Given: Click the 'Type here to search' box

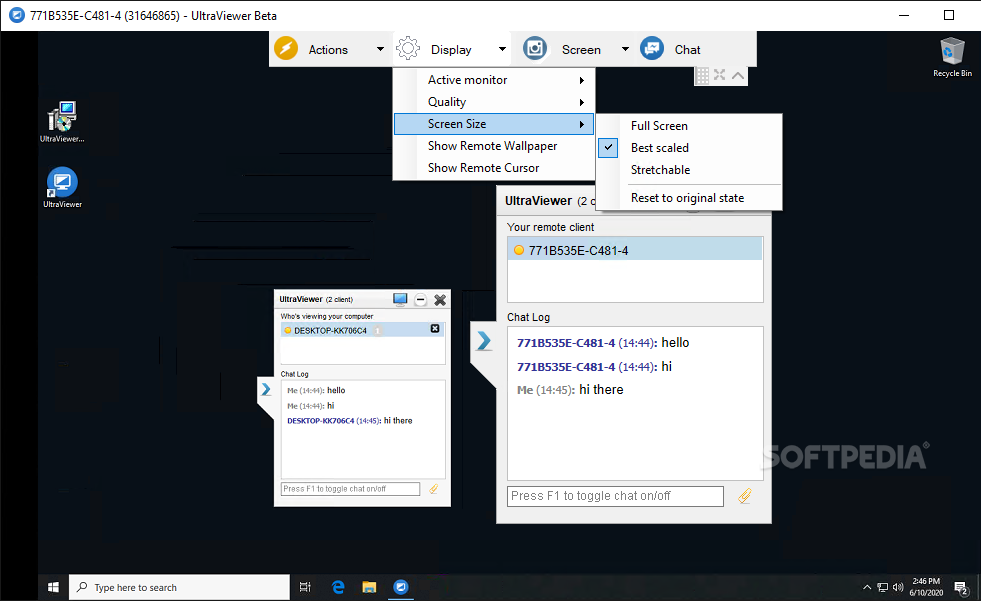Looking at the screenshot, I should click(x=179, y=587).
